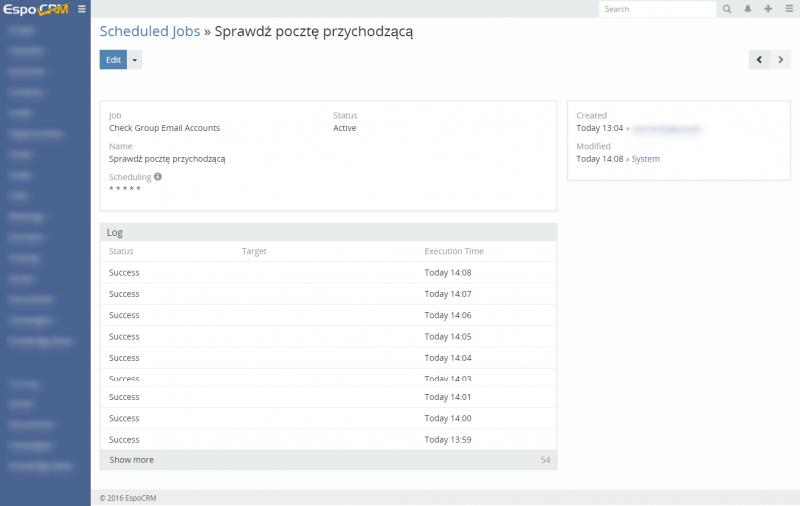Click the Status column header in Log

[x=121, y=251]
